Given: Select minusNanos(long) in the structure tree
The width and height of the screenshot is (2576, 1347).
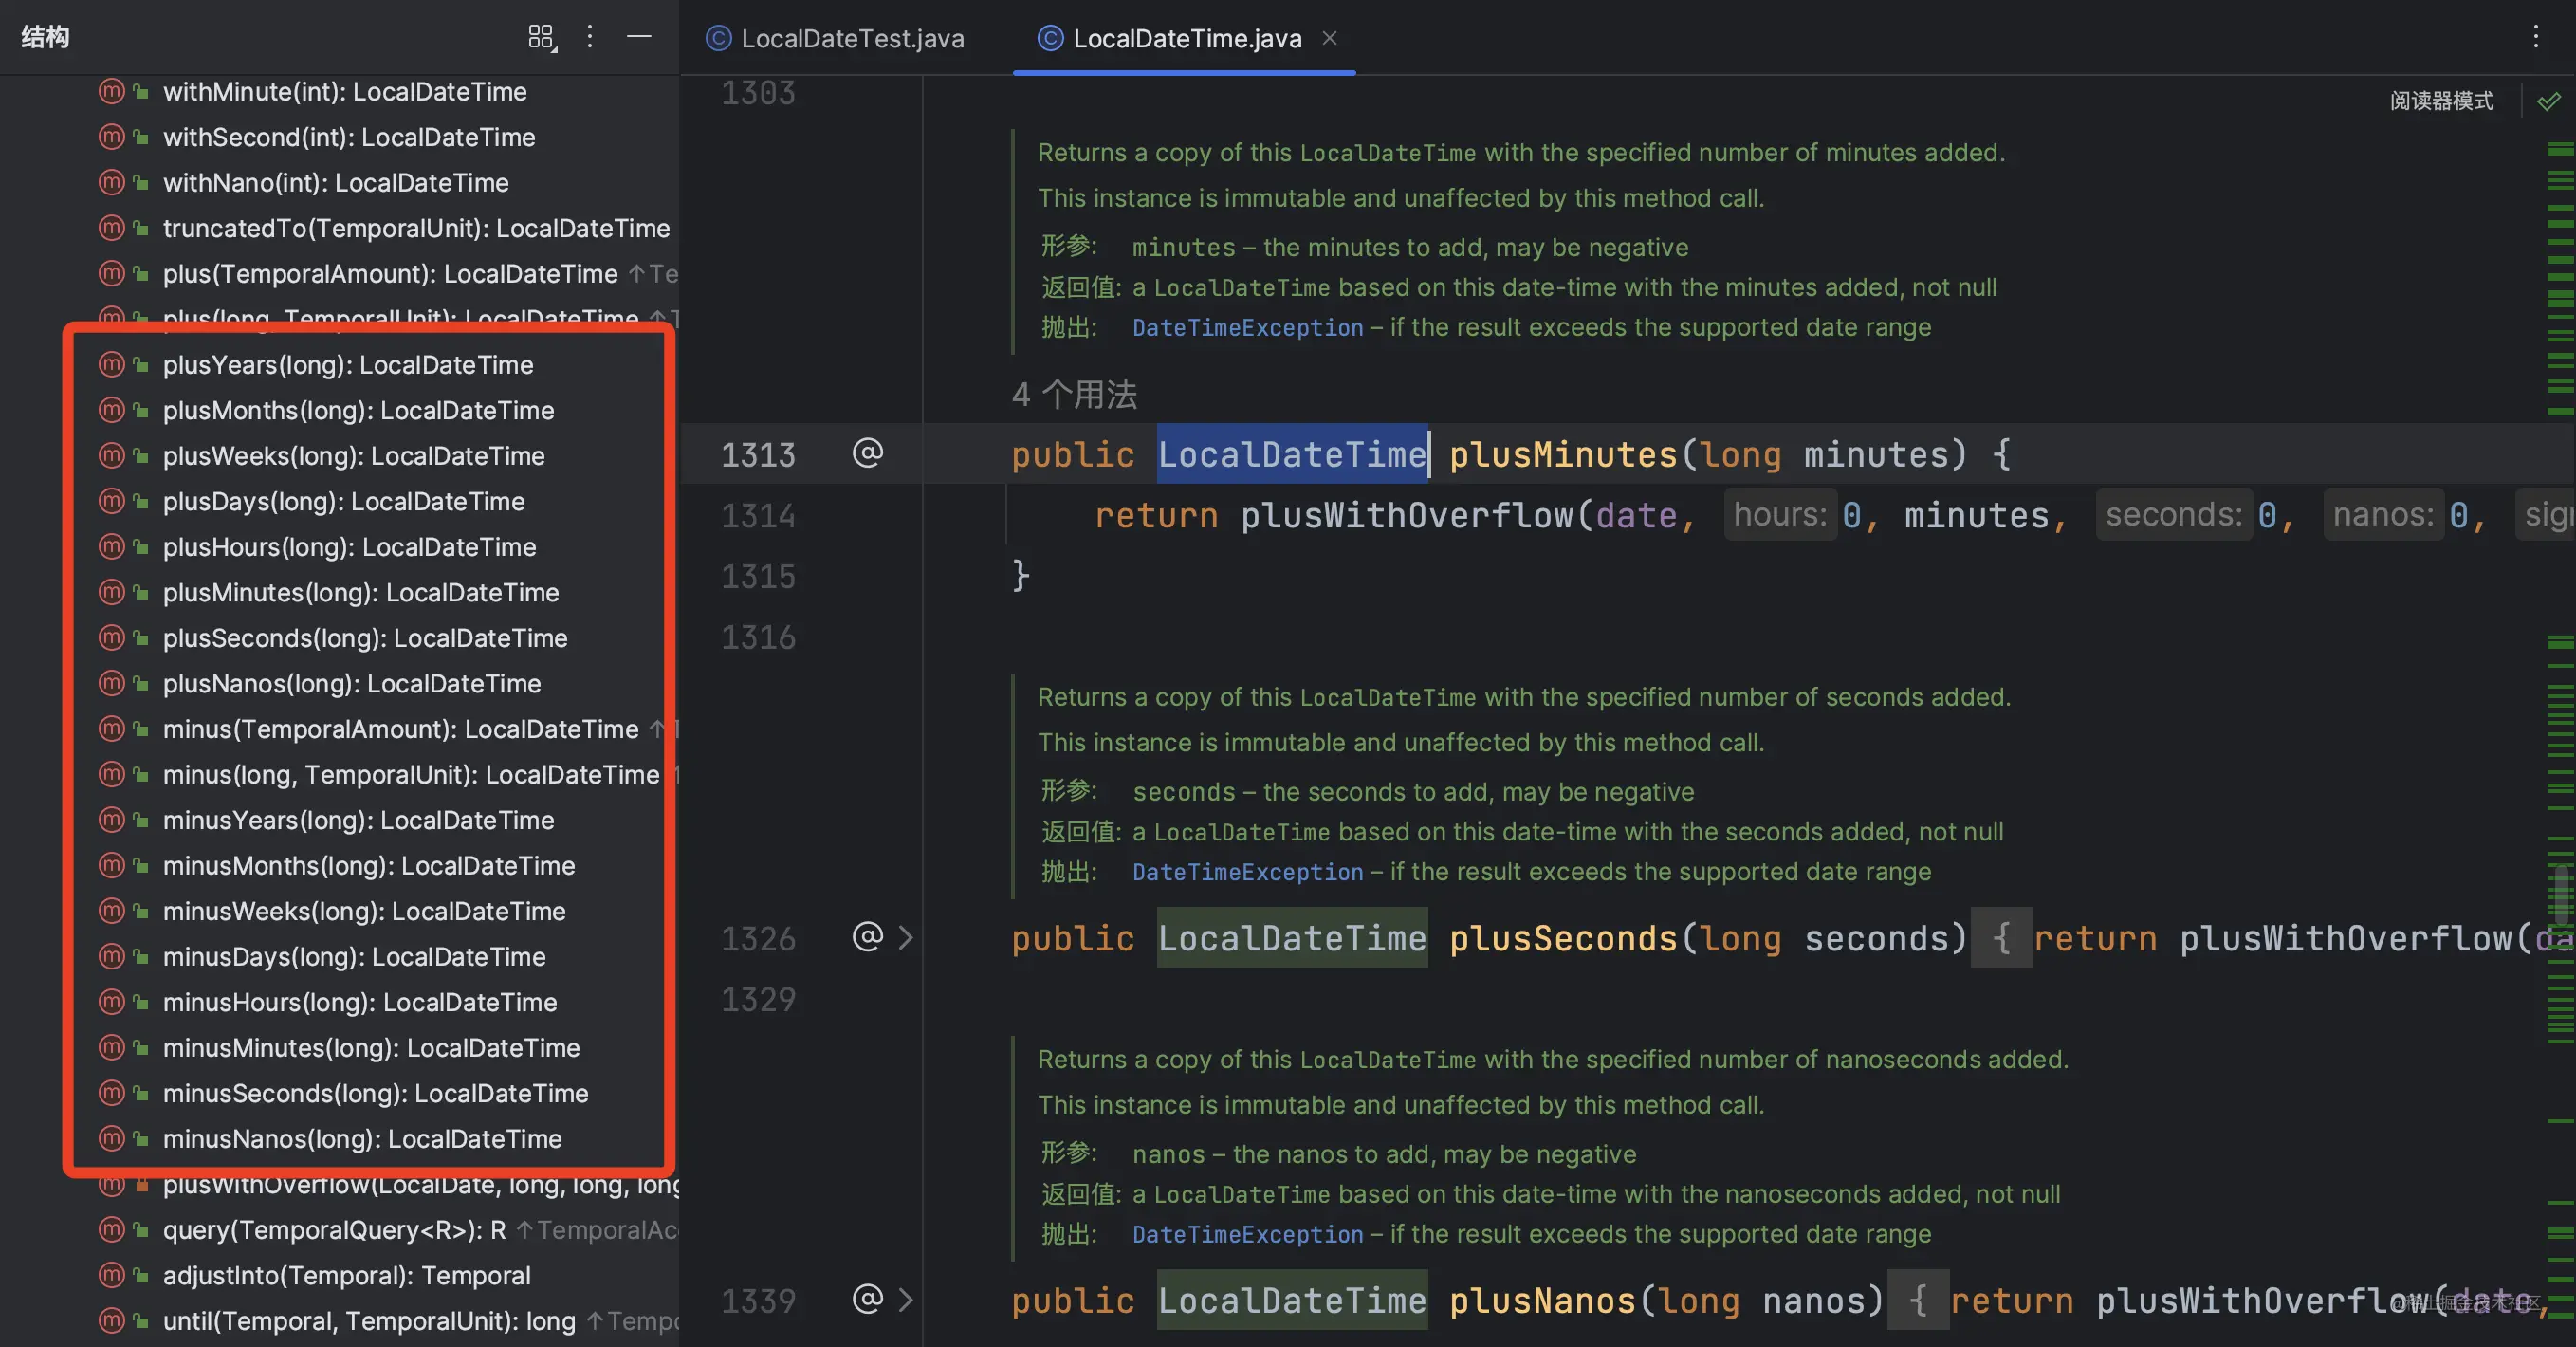Looking at the screenshot, I should click(362, 1138).
